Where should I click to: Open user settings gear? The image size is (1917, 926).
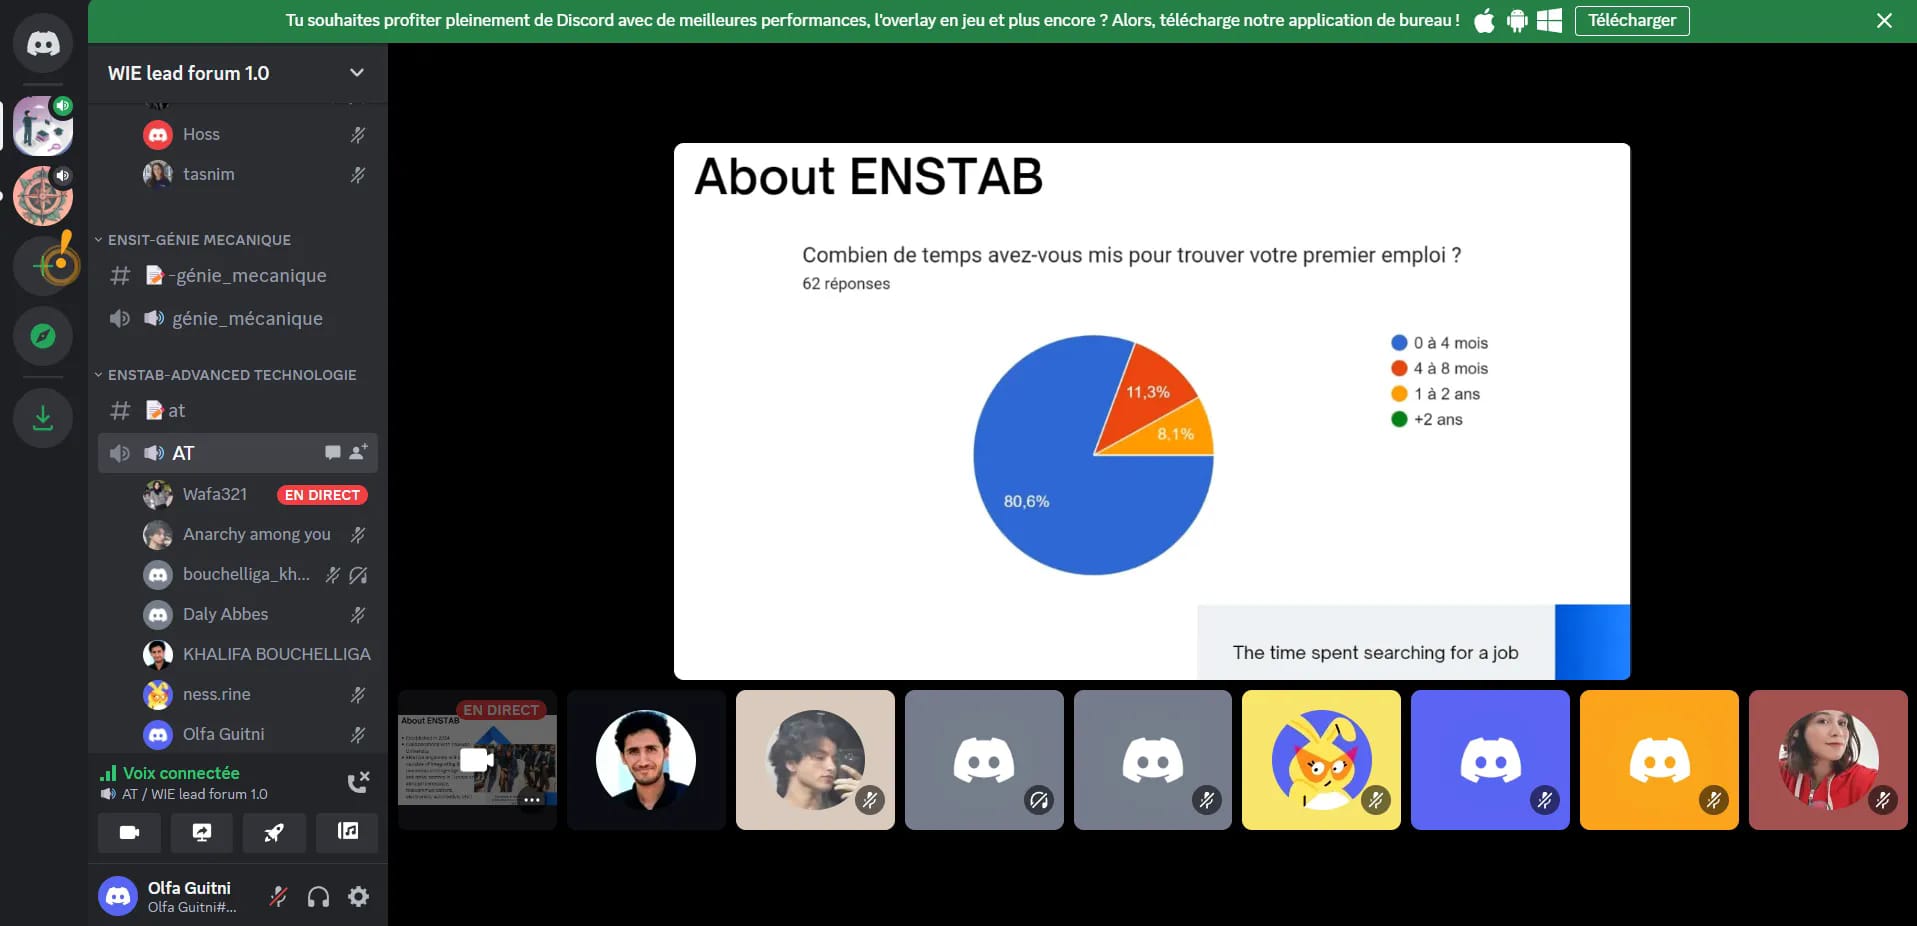point(358,897)
